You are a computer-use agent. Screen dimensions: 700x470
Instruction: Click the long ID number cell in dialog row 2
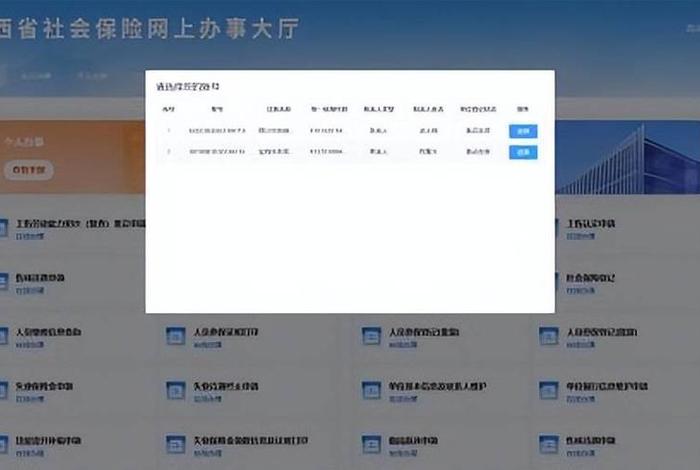coord(217,152)
